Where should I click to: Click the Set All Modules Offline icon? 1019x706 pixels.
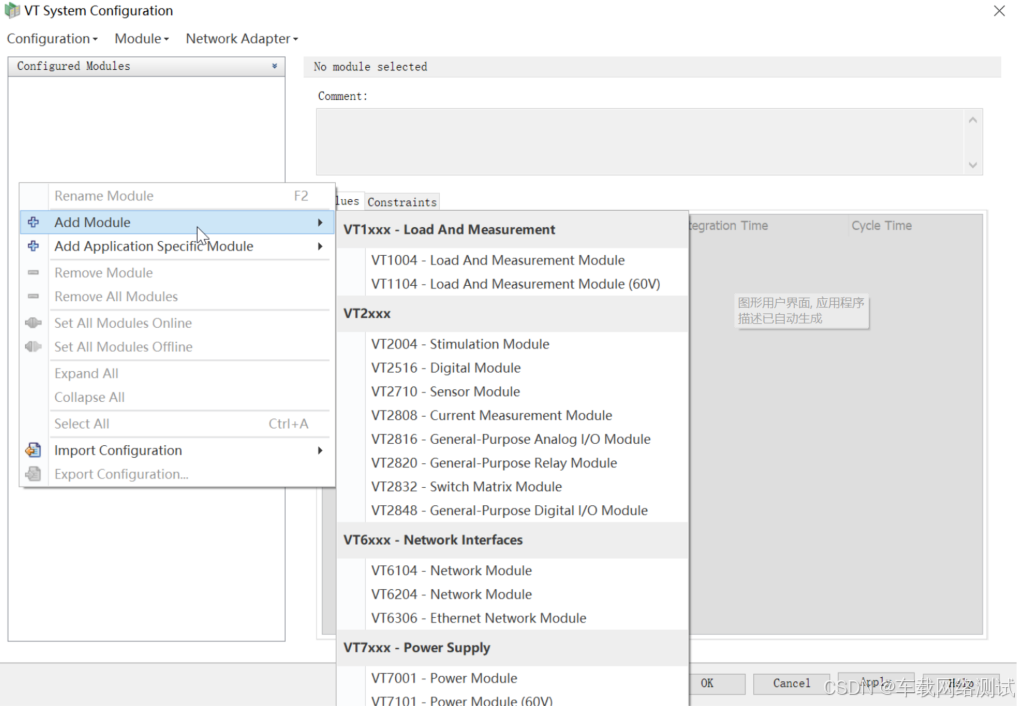[33, 346]
